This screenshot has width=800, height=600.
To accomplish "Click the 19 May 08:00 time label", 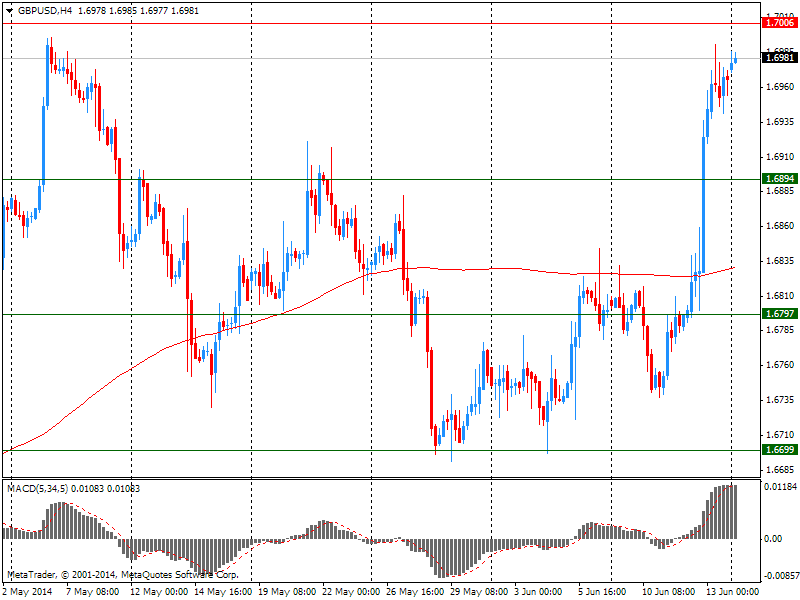I will pyautogui.click(x=287, y=592).
